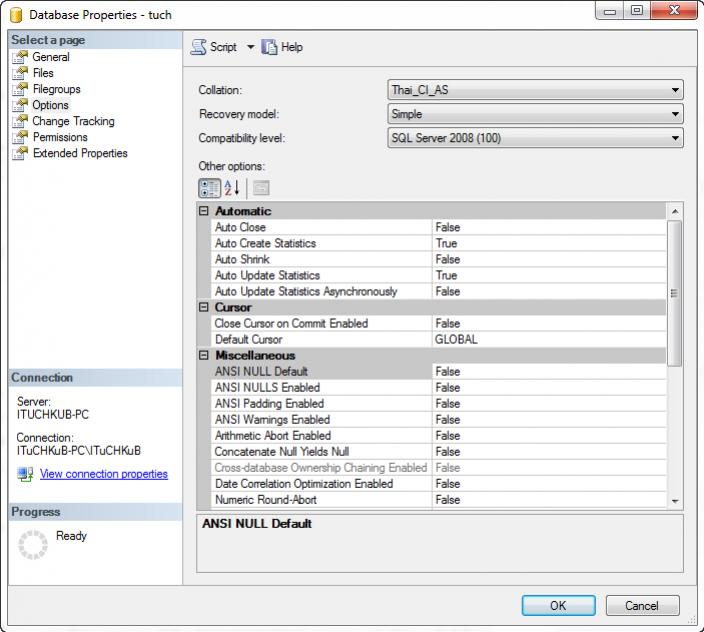Image resolution: width=704 pixels, height=632 pixels.
Task: Select the Arithmetic Abort Enabled row
Action: tap(438, 436)
